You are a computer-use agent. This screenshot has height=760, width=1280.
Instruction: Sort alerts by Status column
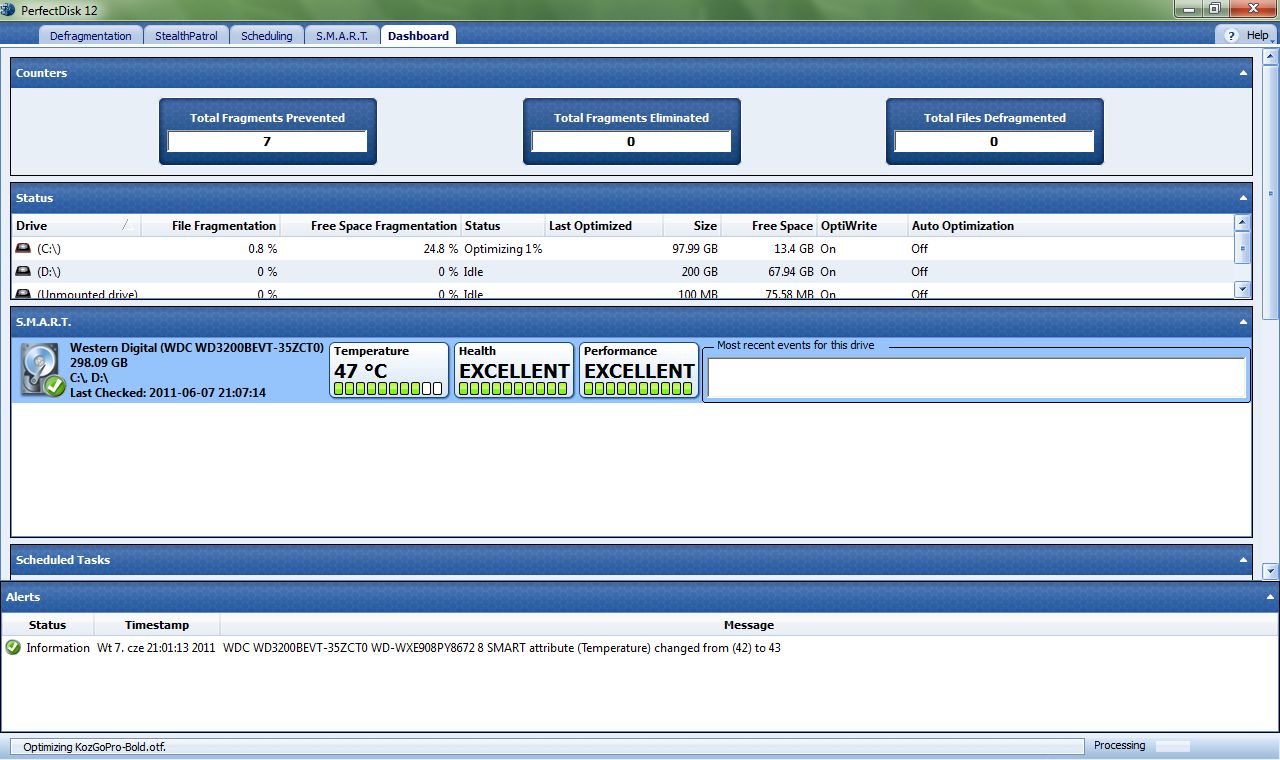(47, 625)
